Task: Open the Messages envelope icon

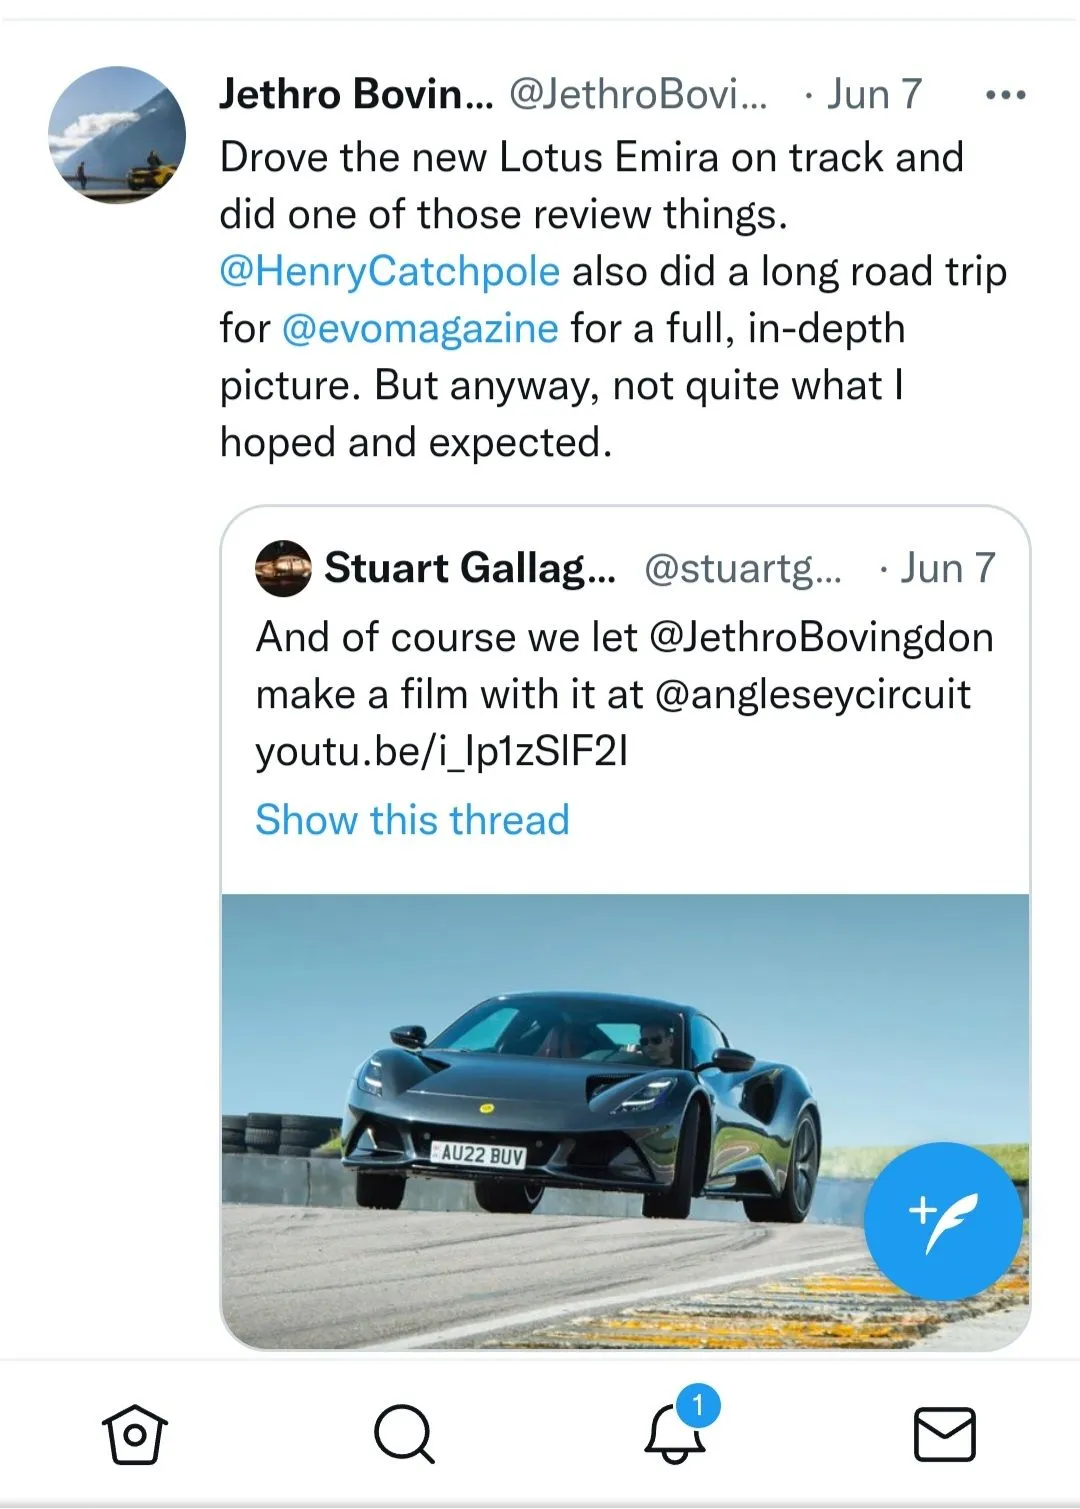Action: click(945, 1435)
